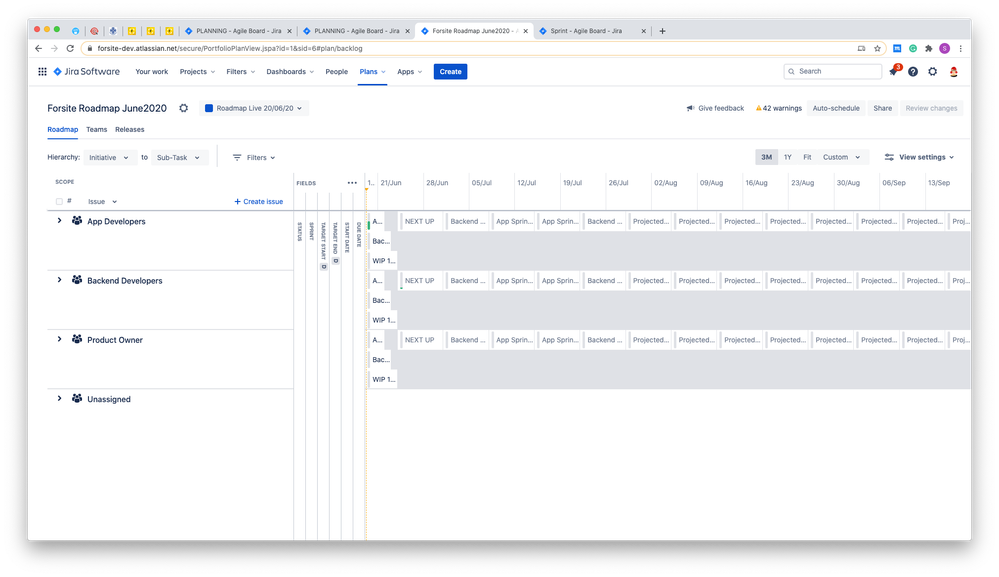The height and width of the screenshot is (577, 999).
Task: Open the Projects menu
Action: pos(198,72)
